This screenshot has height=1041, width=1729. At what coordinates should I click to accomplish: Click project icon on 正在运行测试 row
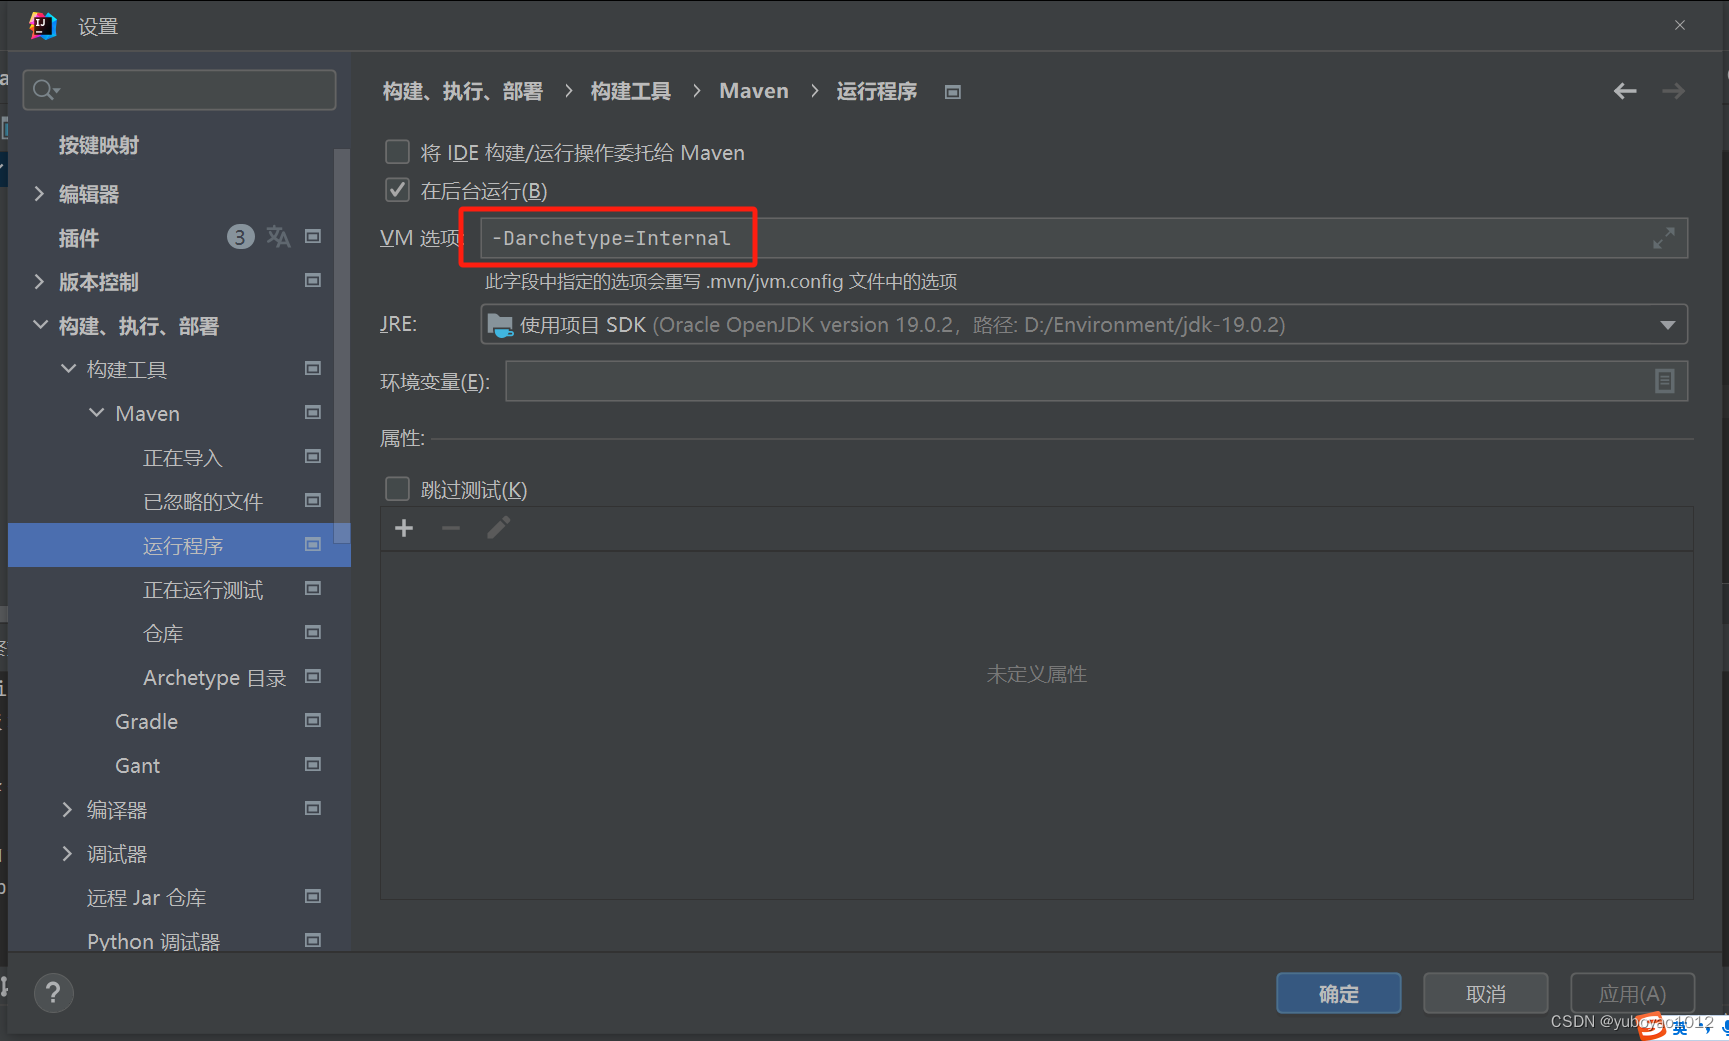tap(313, 589)
